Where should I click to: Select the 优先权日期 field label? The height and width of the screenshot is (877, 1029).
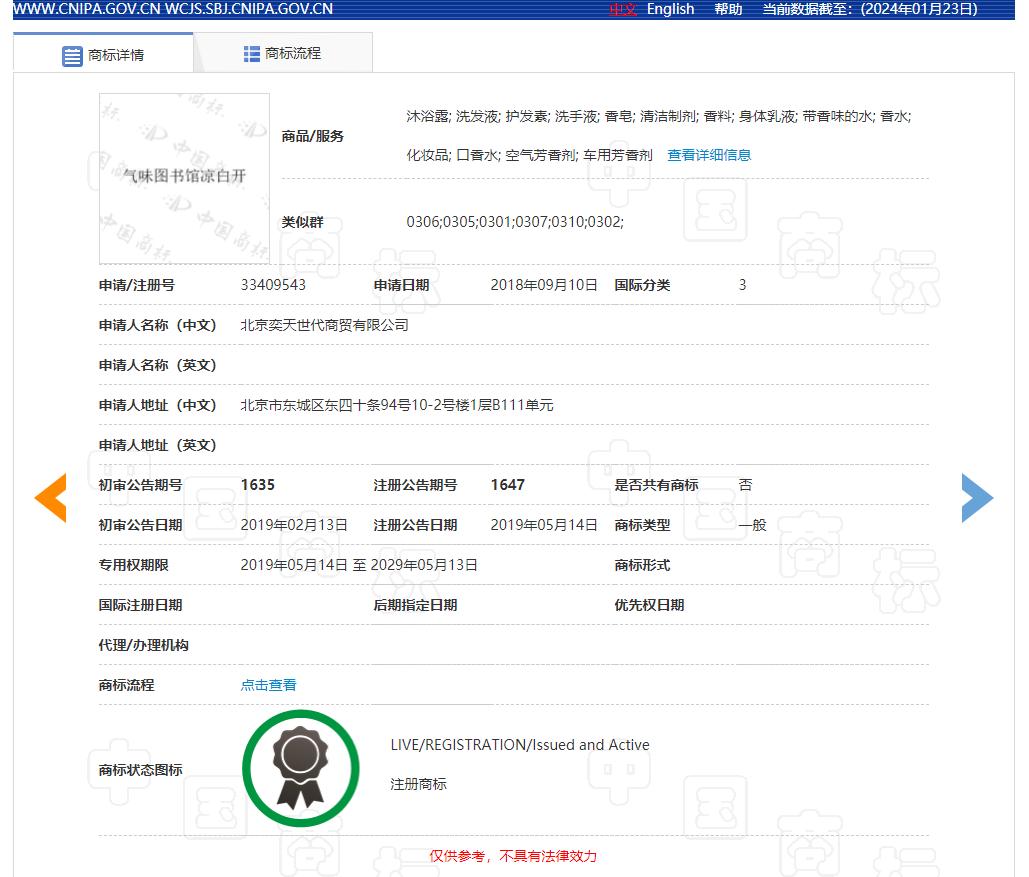649,605
